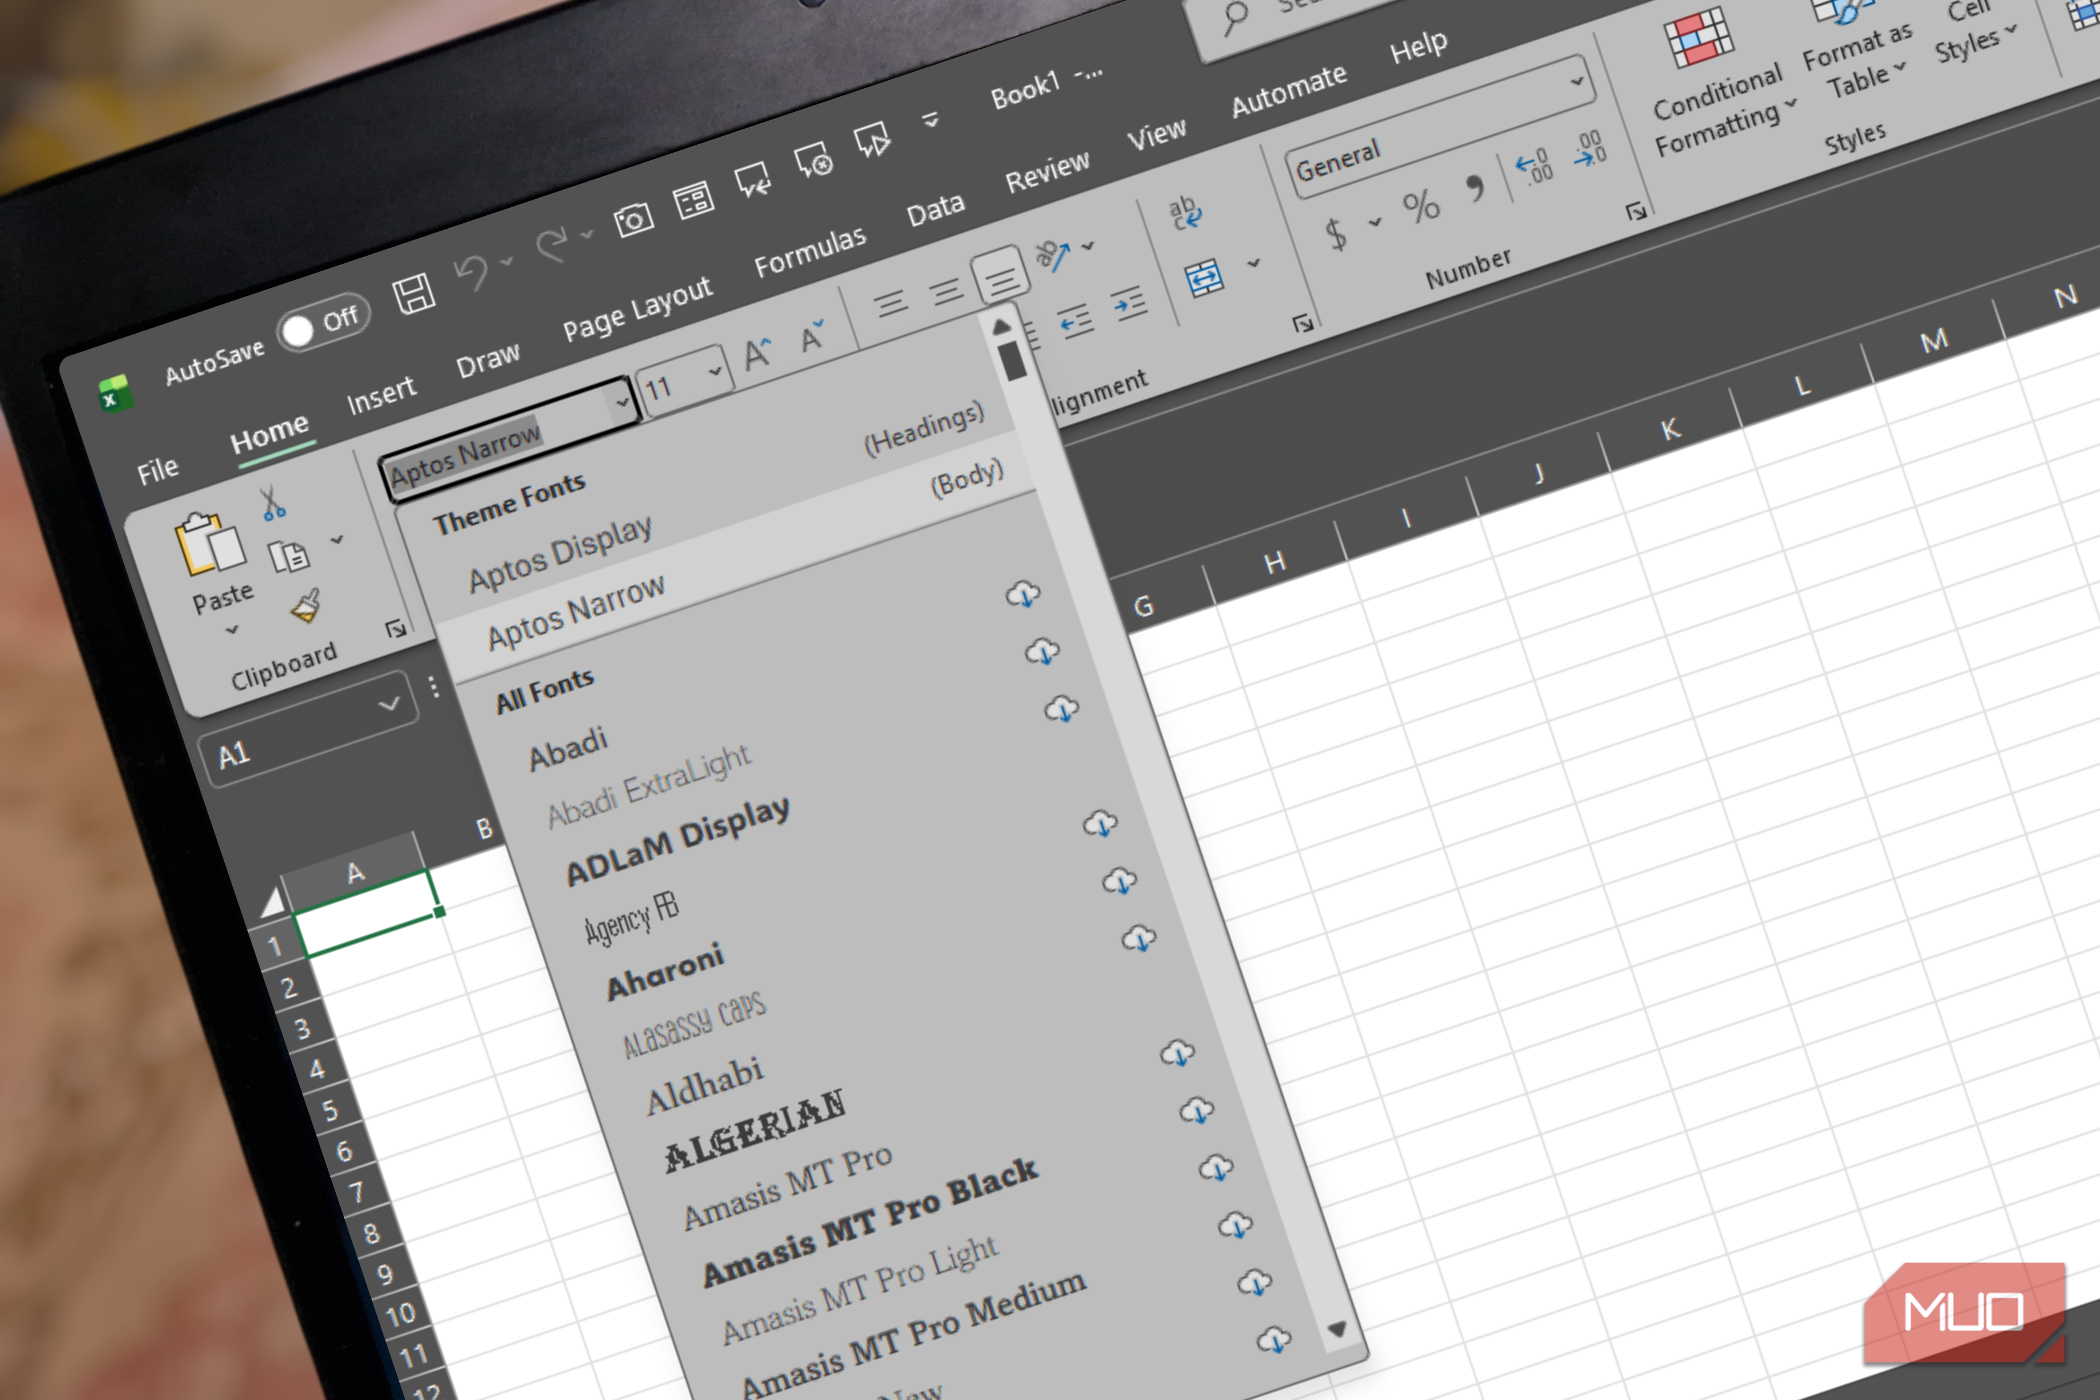Click the Paste clipboard icon
The width and height of the screenshot is (2100, 1400).
[x=210, y=545]
